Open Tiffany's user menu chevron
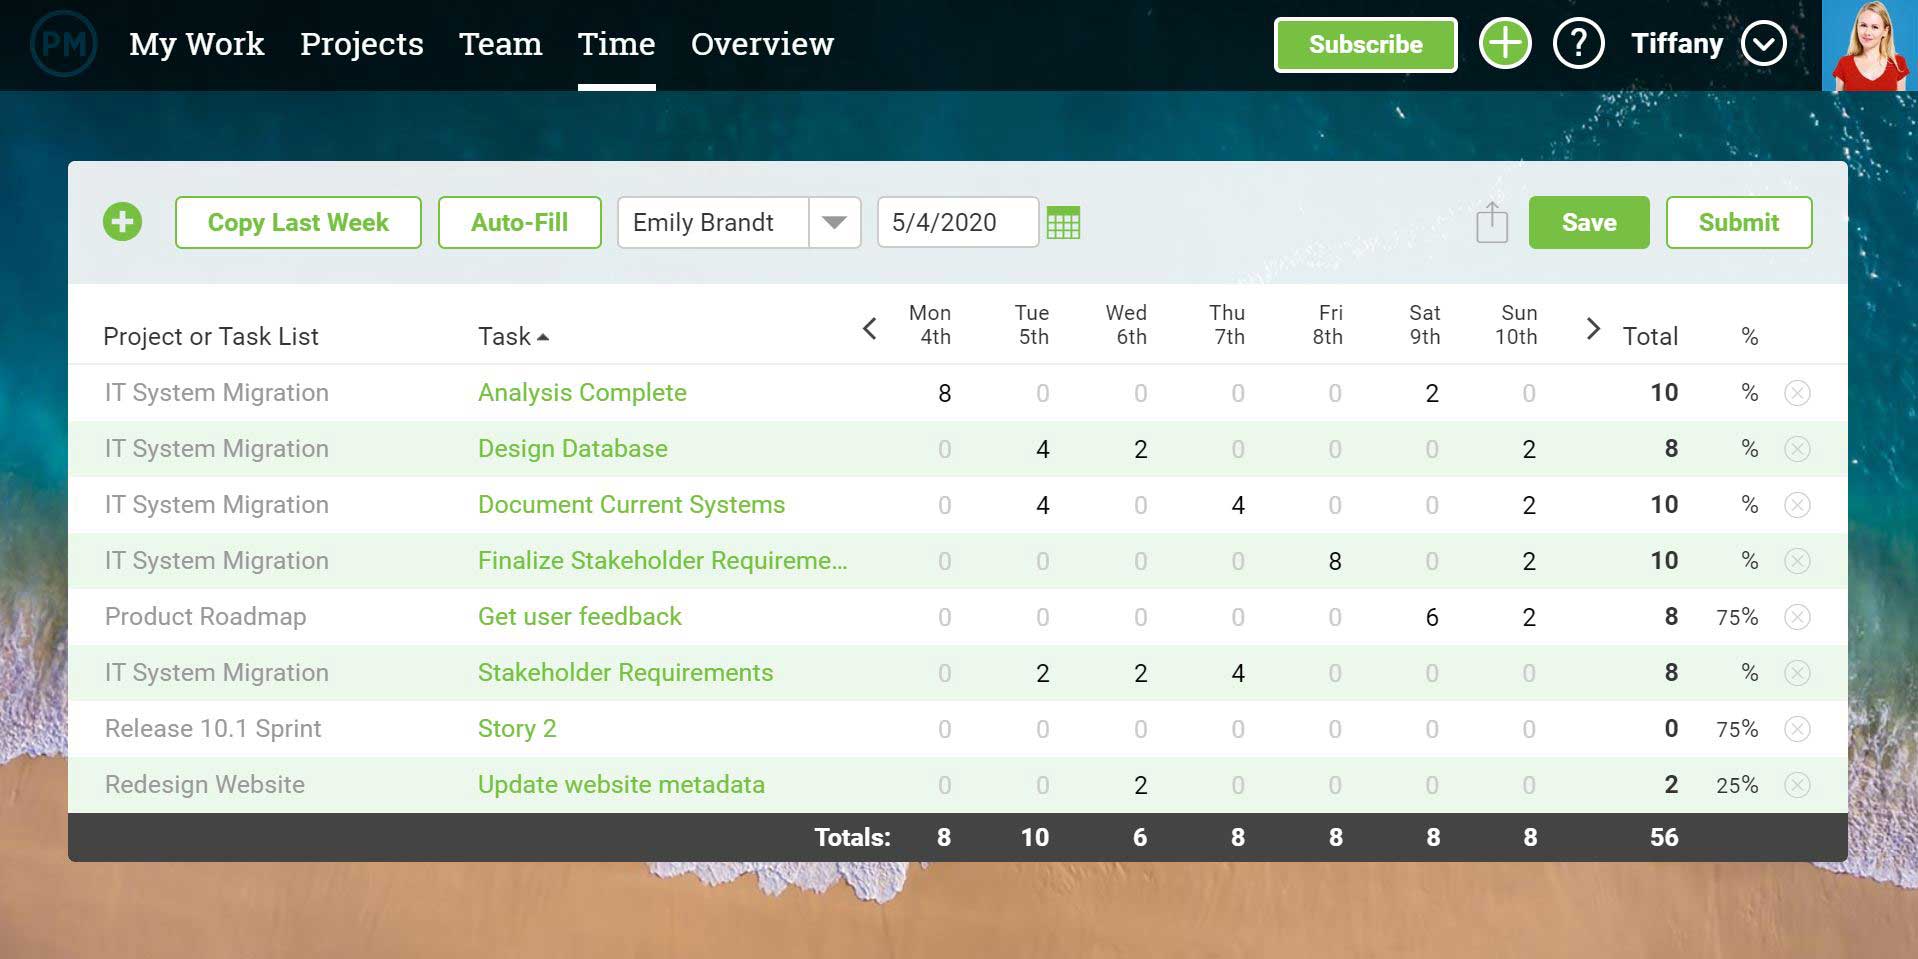The width and height of the screenshot is (1918, 959). point(1763,44)
